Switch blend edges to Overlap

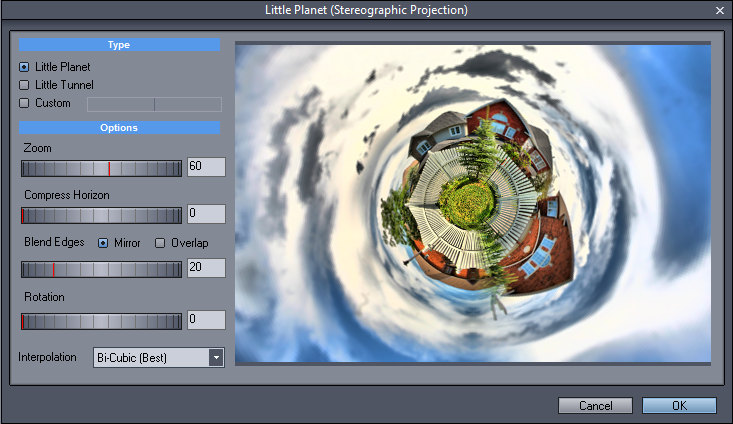pos(160,243)
